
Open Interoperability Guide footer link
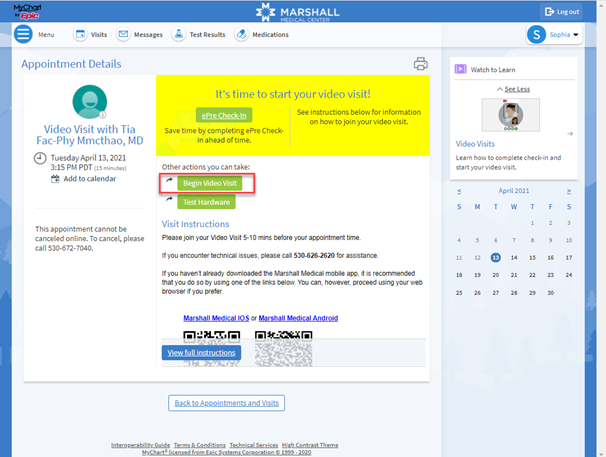pos(140,445)
